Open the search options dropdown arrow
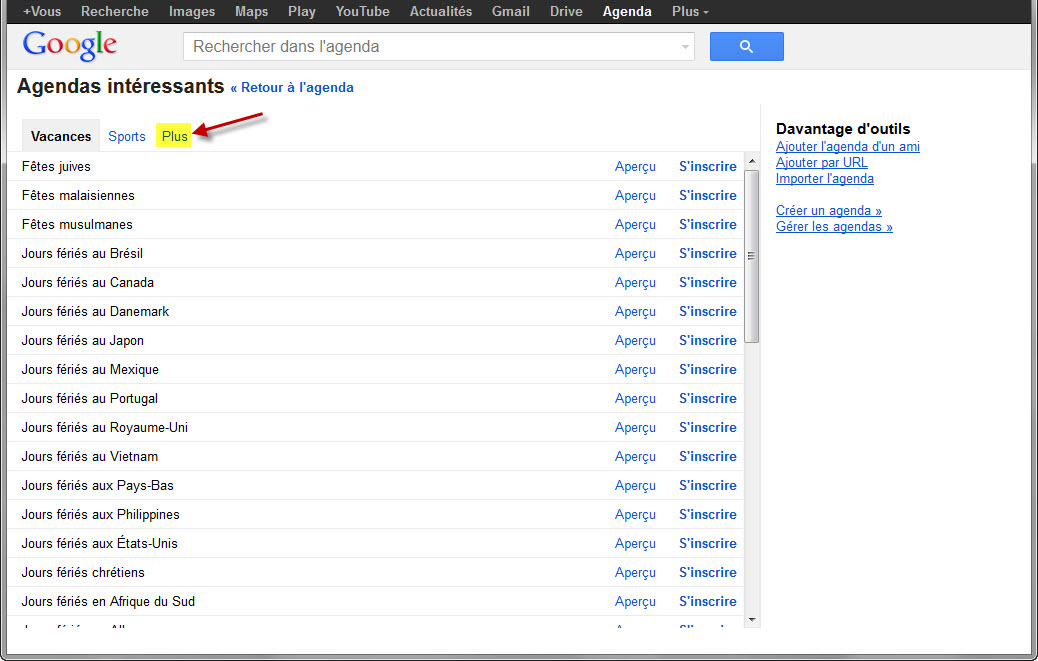This screenshot has width=1038, height=661. (685, 47)
